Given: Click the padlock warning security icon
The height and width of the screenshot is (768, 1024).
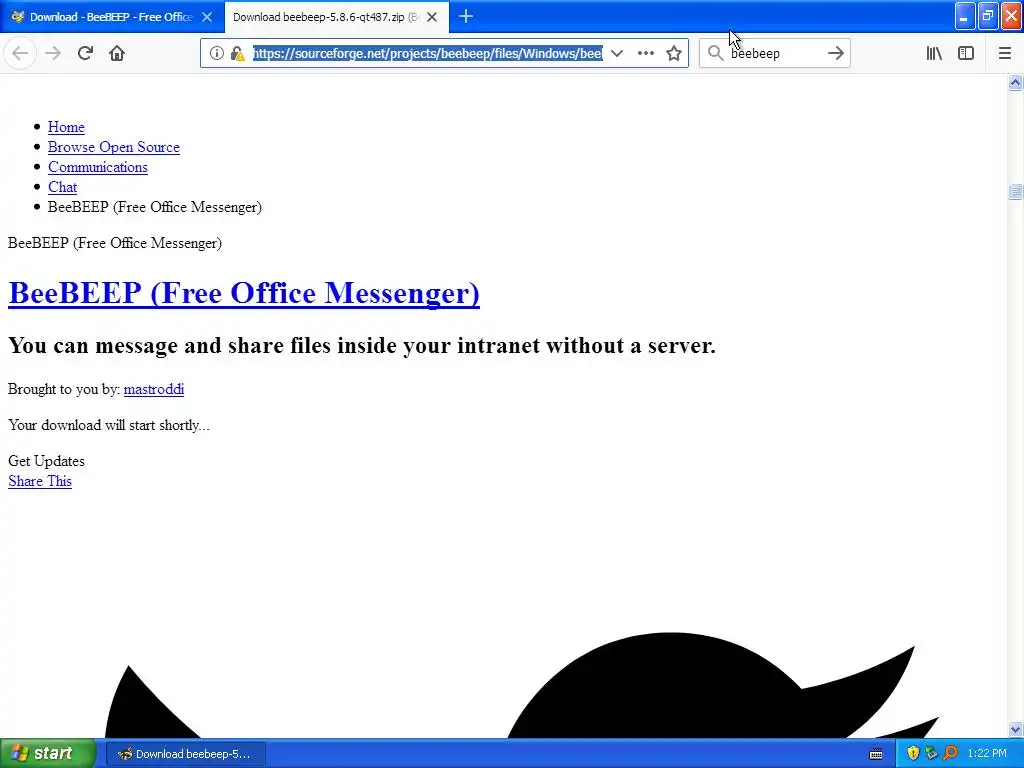Looking at the screenshot, I should [x=237, y=53].
